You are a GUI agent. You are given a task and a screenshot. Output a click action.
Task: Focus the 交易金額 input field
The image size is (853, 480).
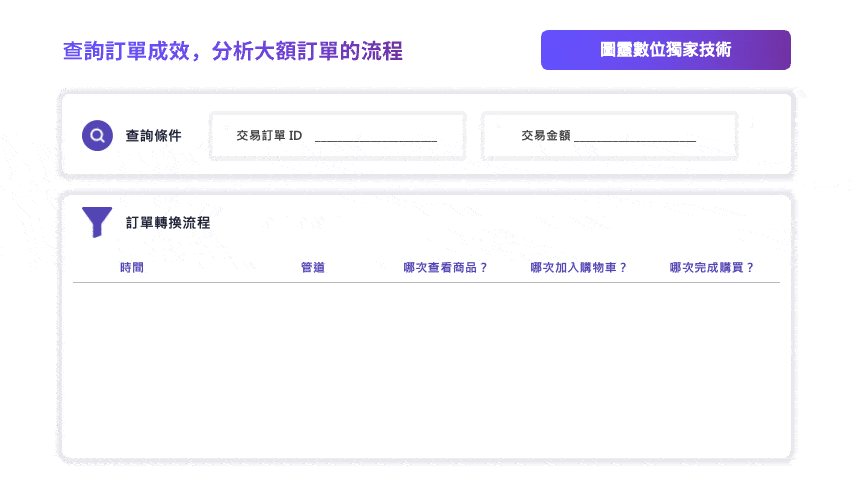tap(609, 136)
